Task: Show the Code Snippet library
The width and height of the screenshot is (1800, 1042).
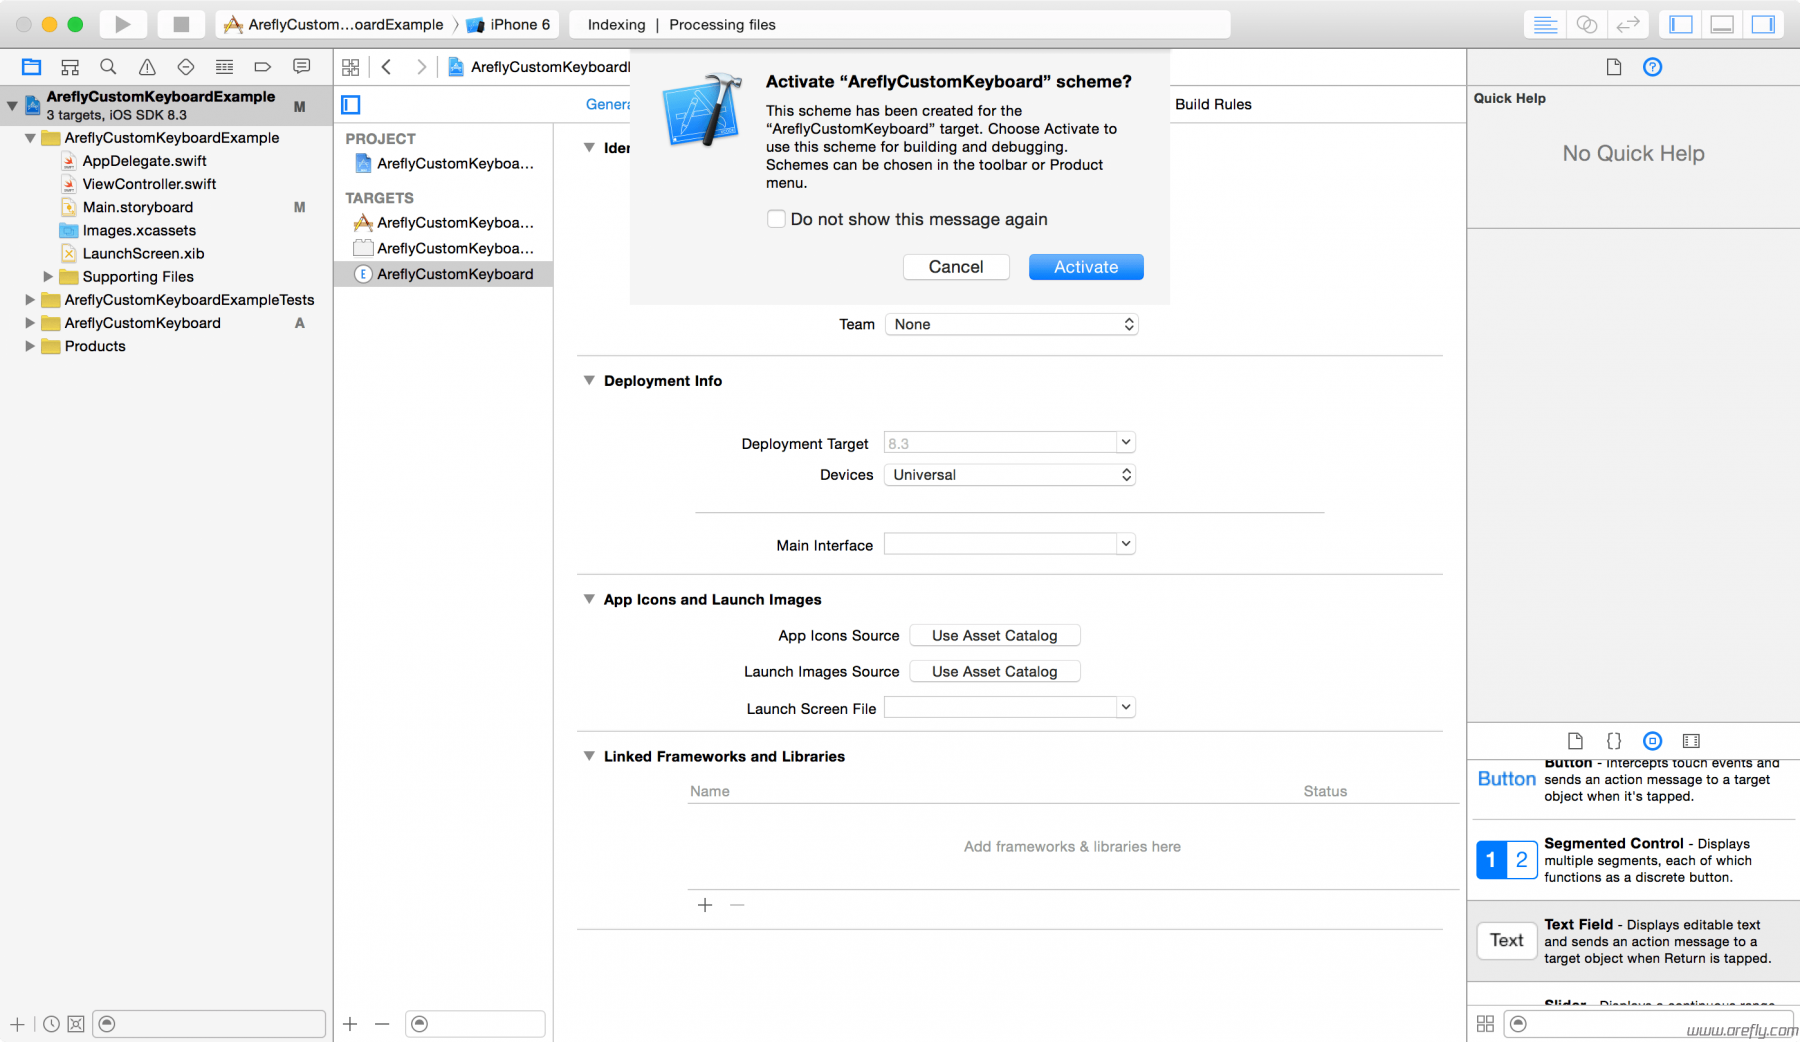Action: [1614, 741]
